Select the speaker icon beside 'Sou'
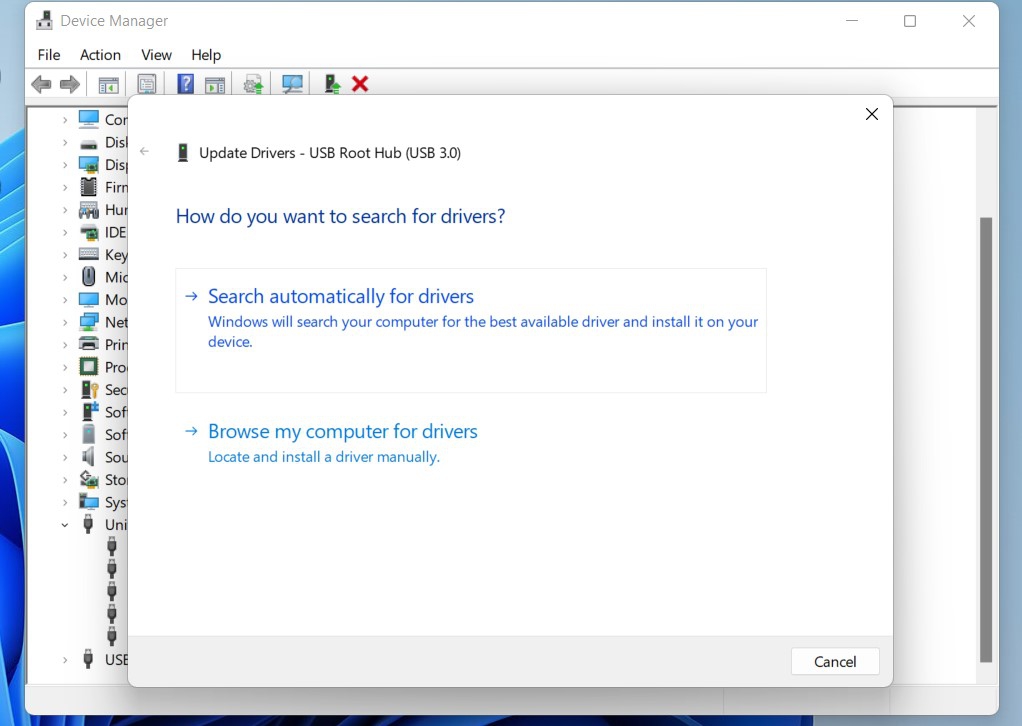 89,457
